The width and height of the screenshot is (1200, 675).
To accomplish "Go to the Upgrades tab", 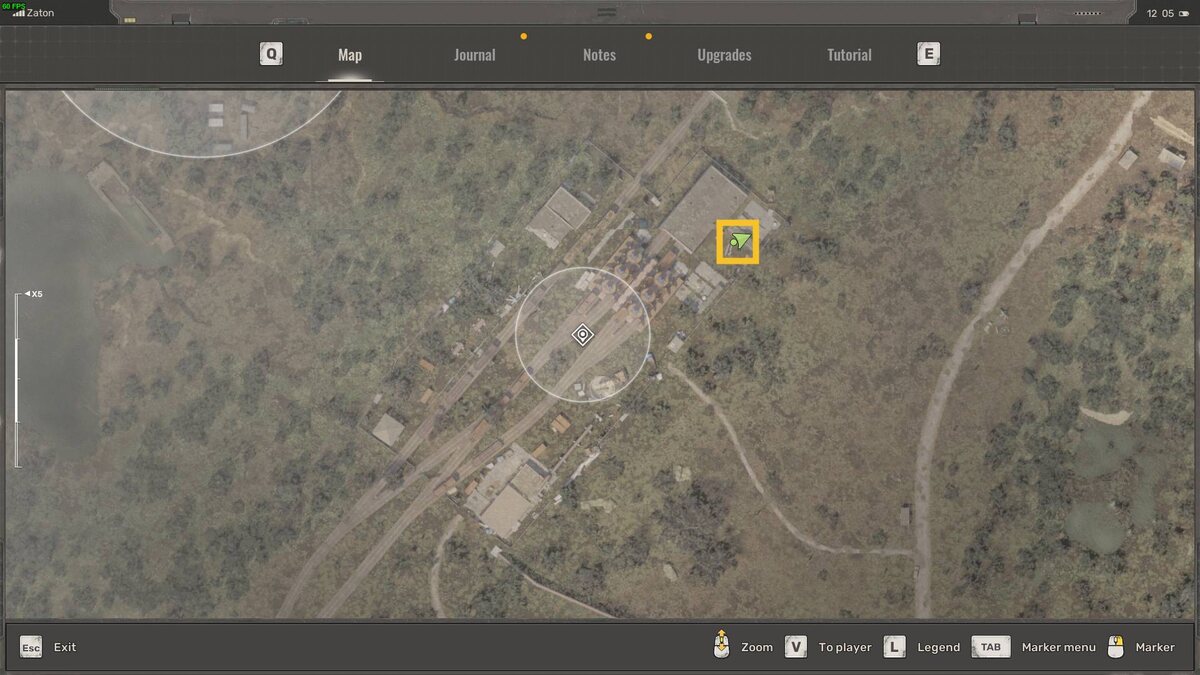I will 724,55.
